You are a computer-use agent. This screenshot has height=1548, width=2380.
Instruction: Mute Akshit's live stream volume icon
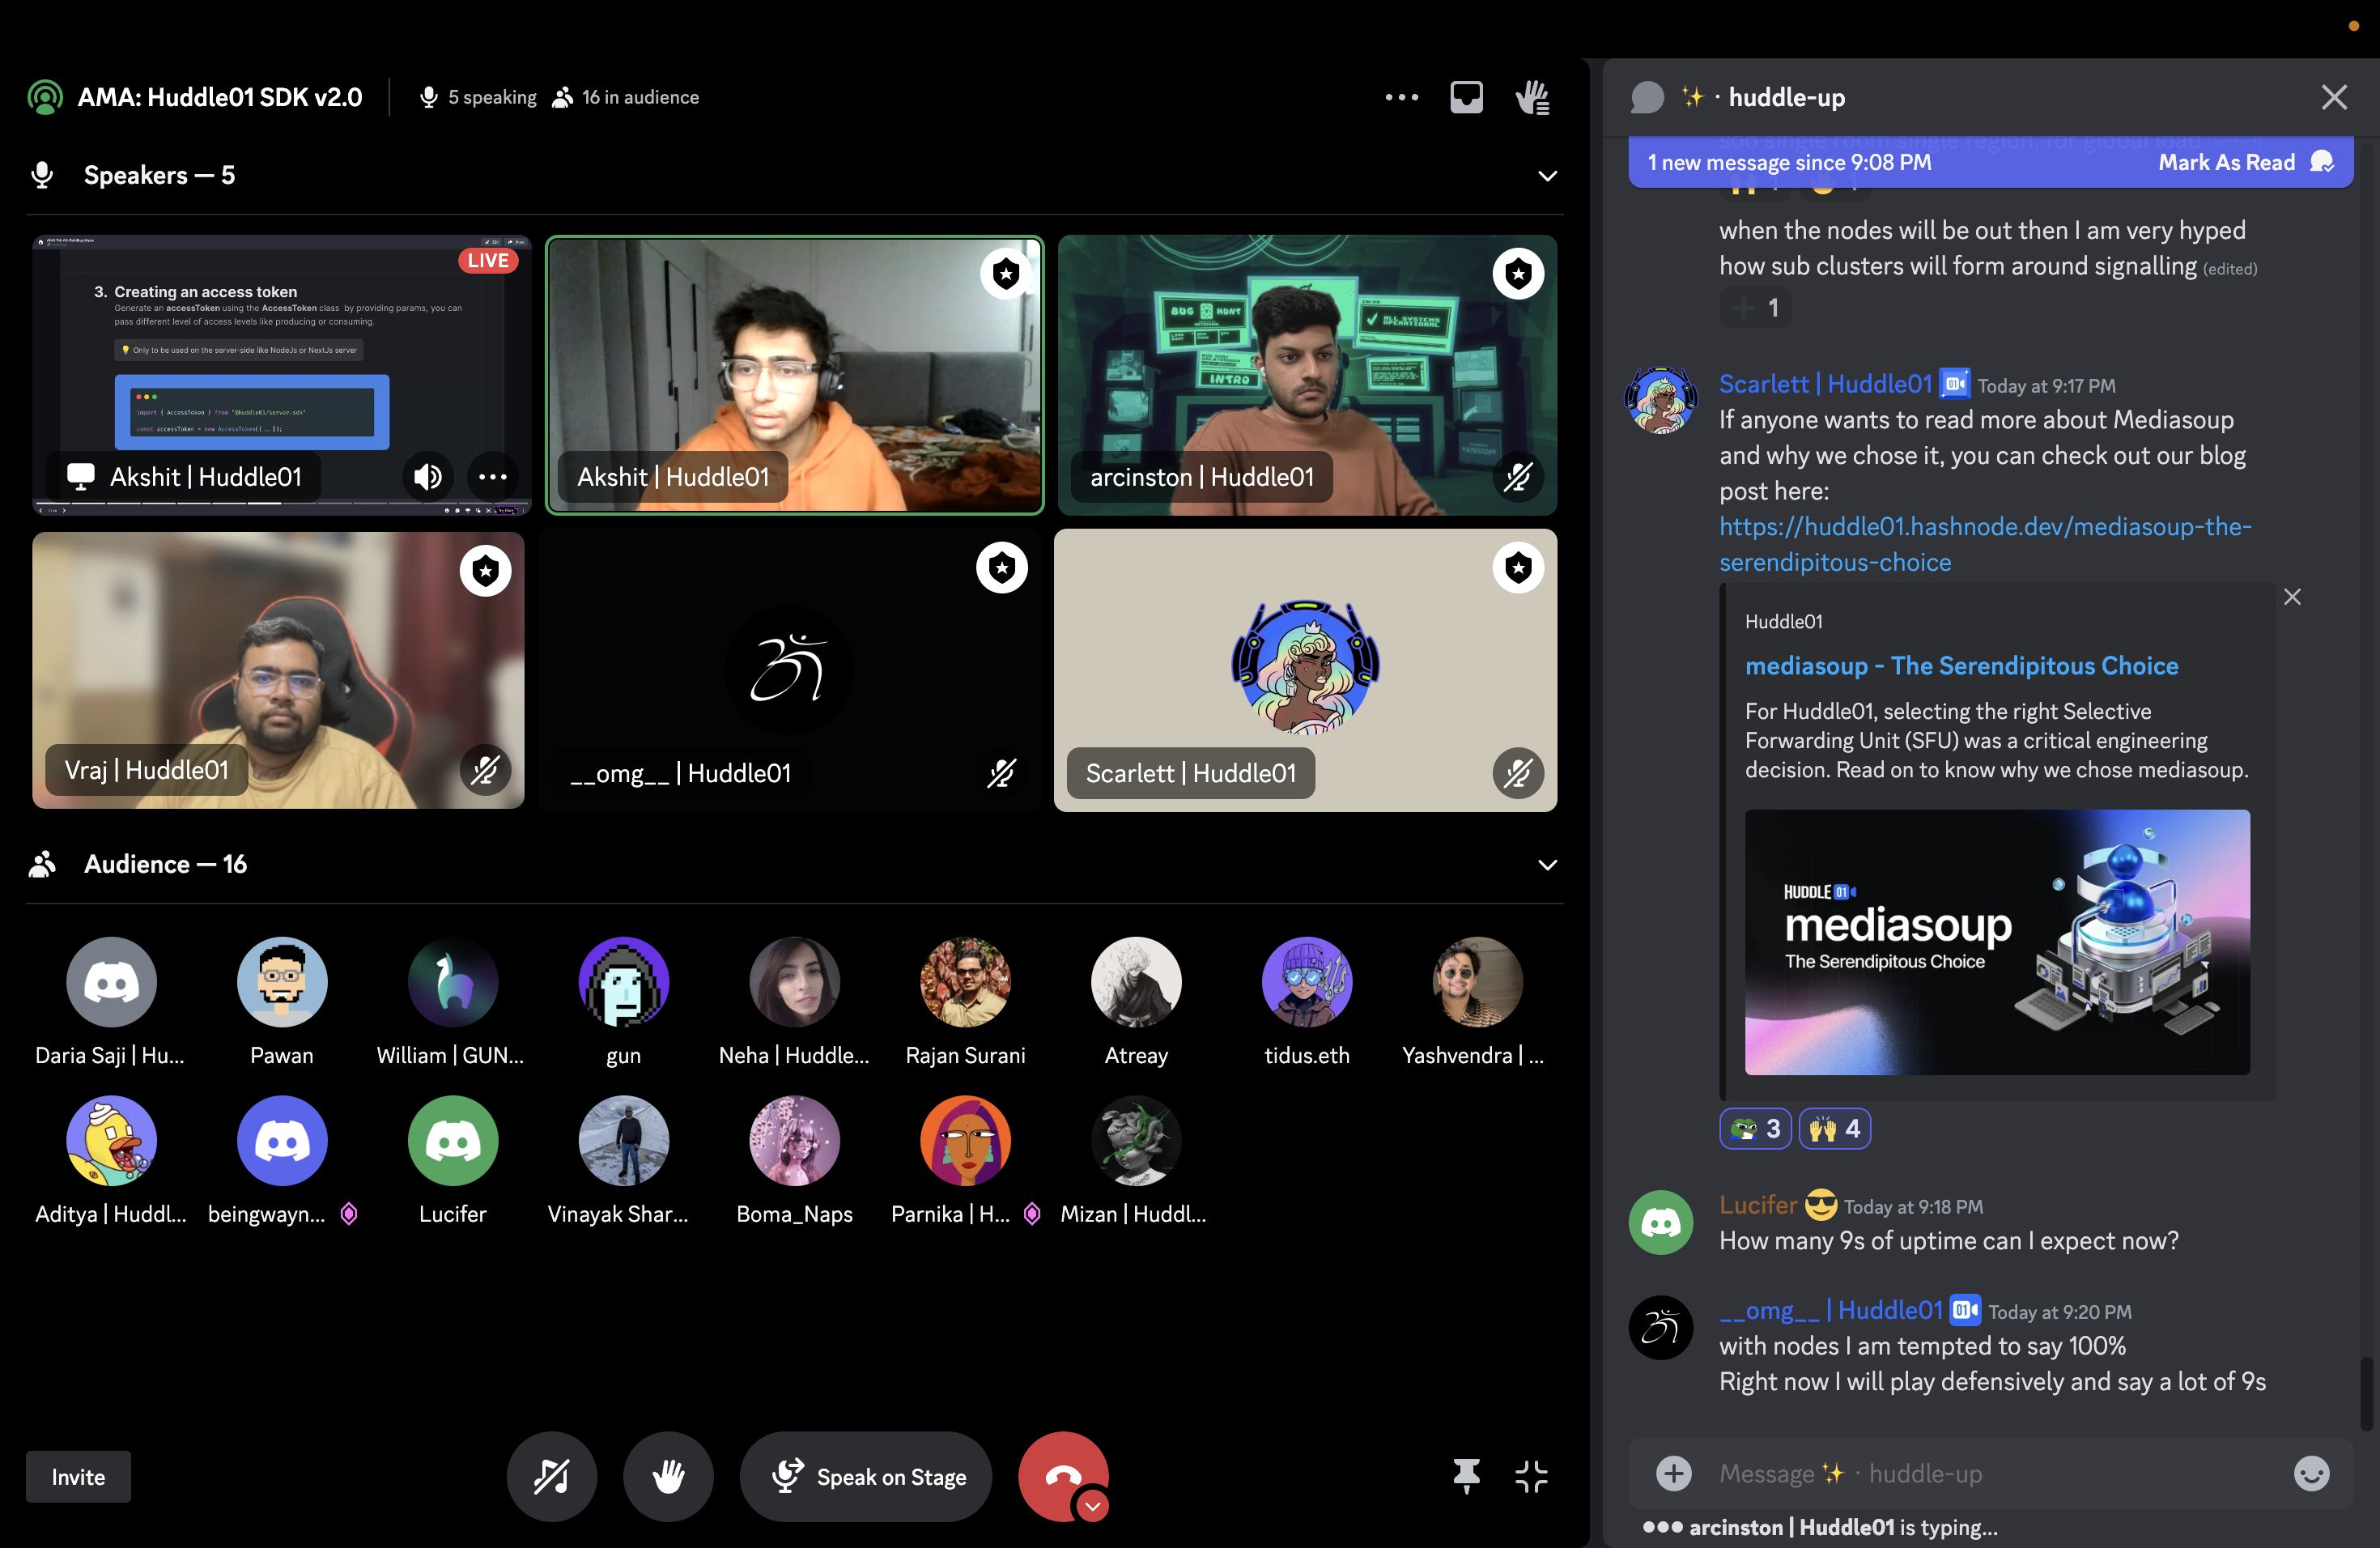[428, 477]
